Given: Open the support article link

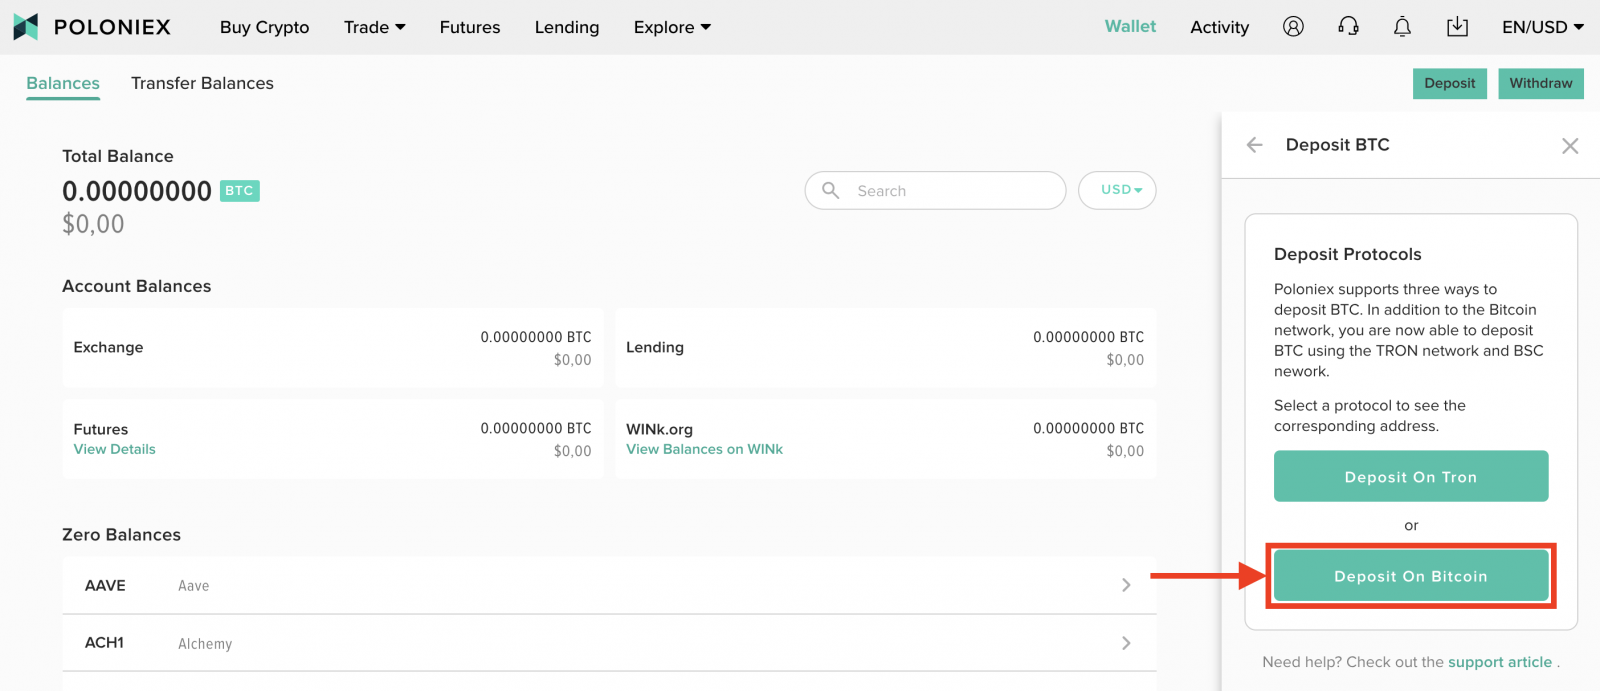Looking at the screenshot, I should pyautogui.click(x=1499, y=662).
